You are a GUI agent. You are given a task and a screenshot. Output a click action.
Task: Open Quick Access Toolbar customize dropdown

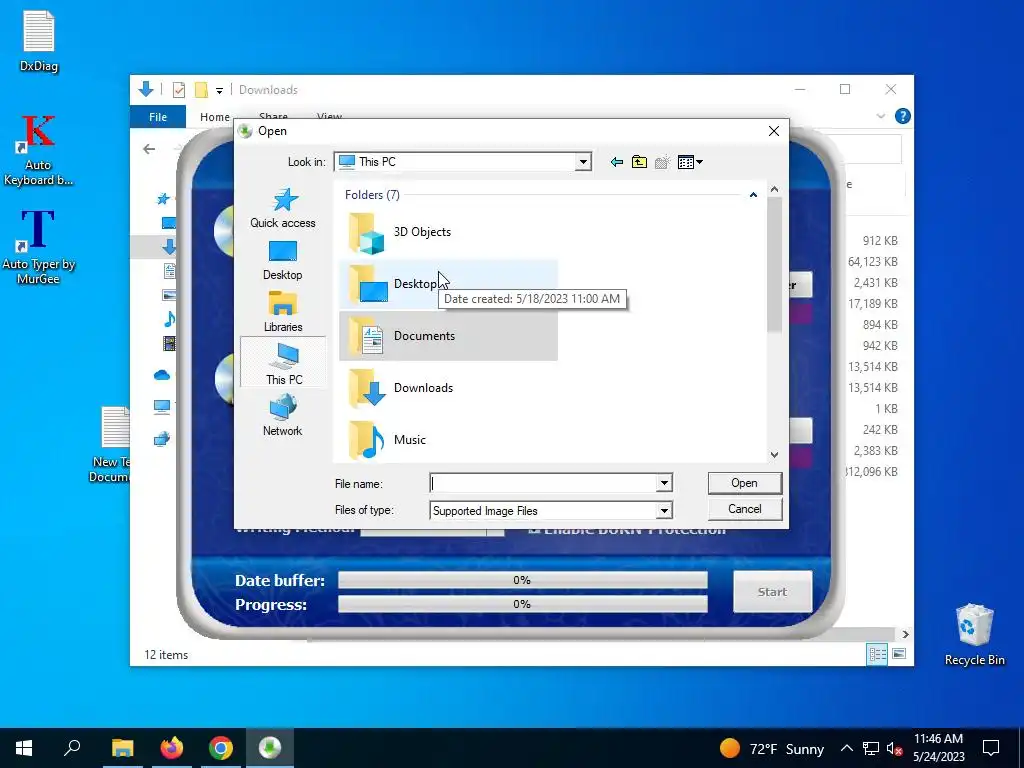point(219,90)
